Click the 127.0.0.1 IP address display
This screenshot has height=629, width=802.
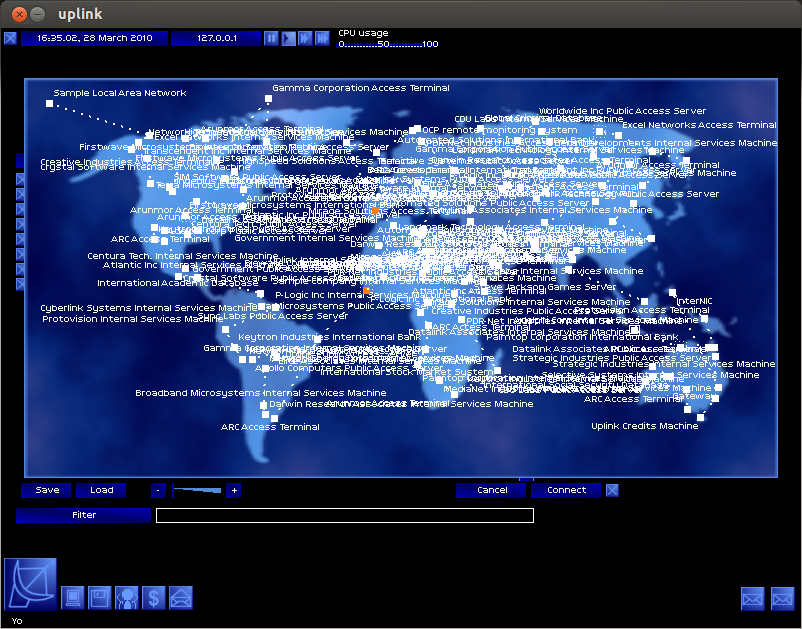pyautogui.click(x=216, y=38)
